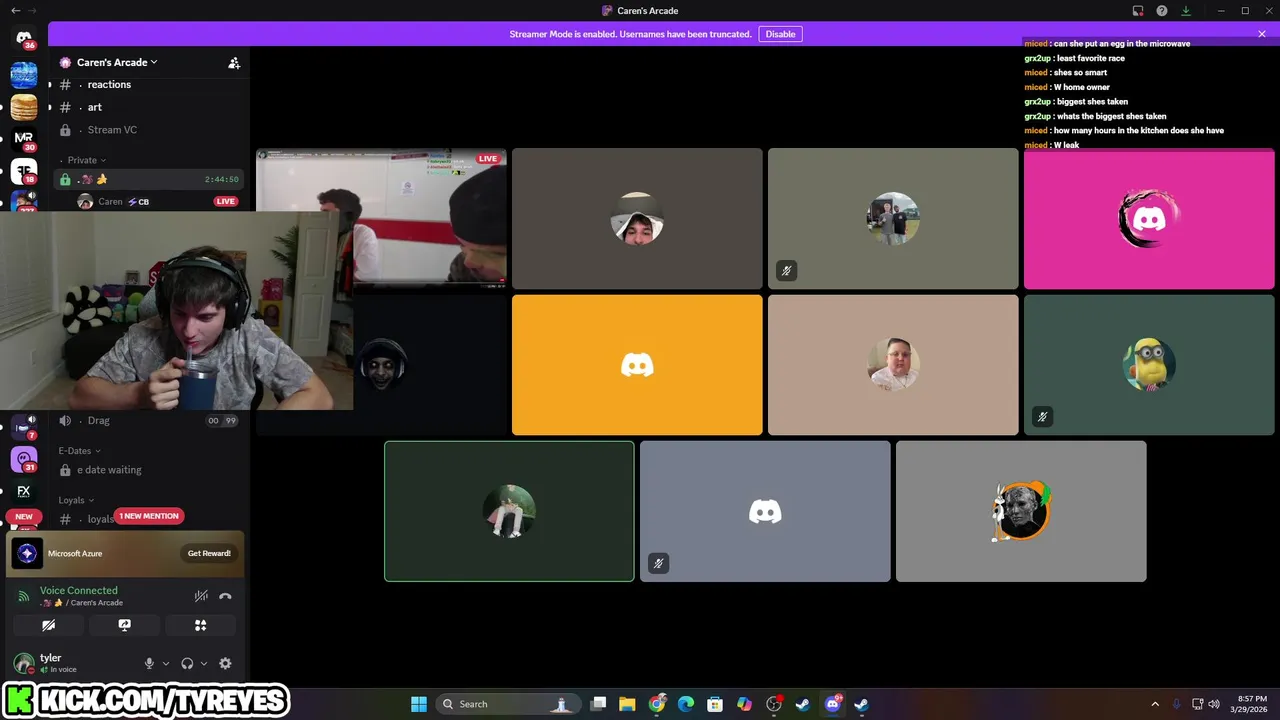1280x720 pixels.
Task: Toggle headphone deafen next to tyler
Action: tap(187, 663)
